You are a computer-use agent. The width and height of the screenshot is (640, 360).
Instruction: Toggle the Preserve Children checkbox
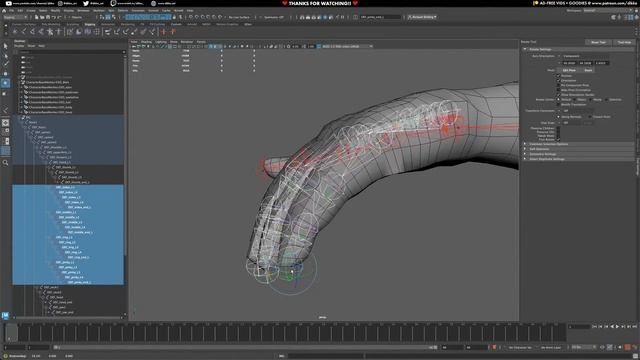(x=558, y=128)
